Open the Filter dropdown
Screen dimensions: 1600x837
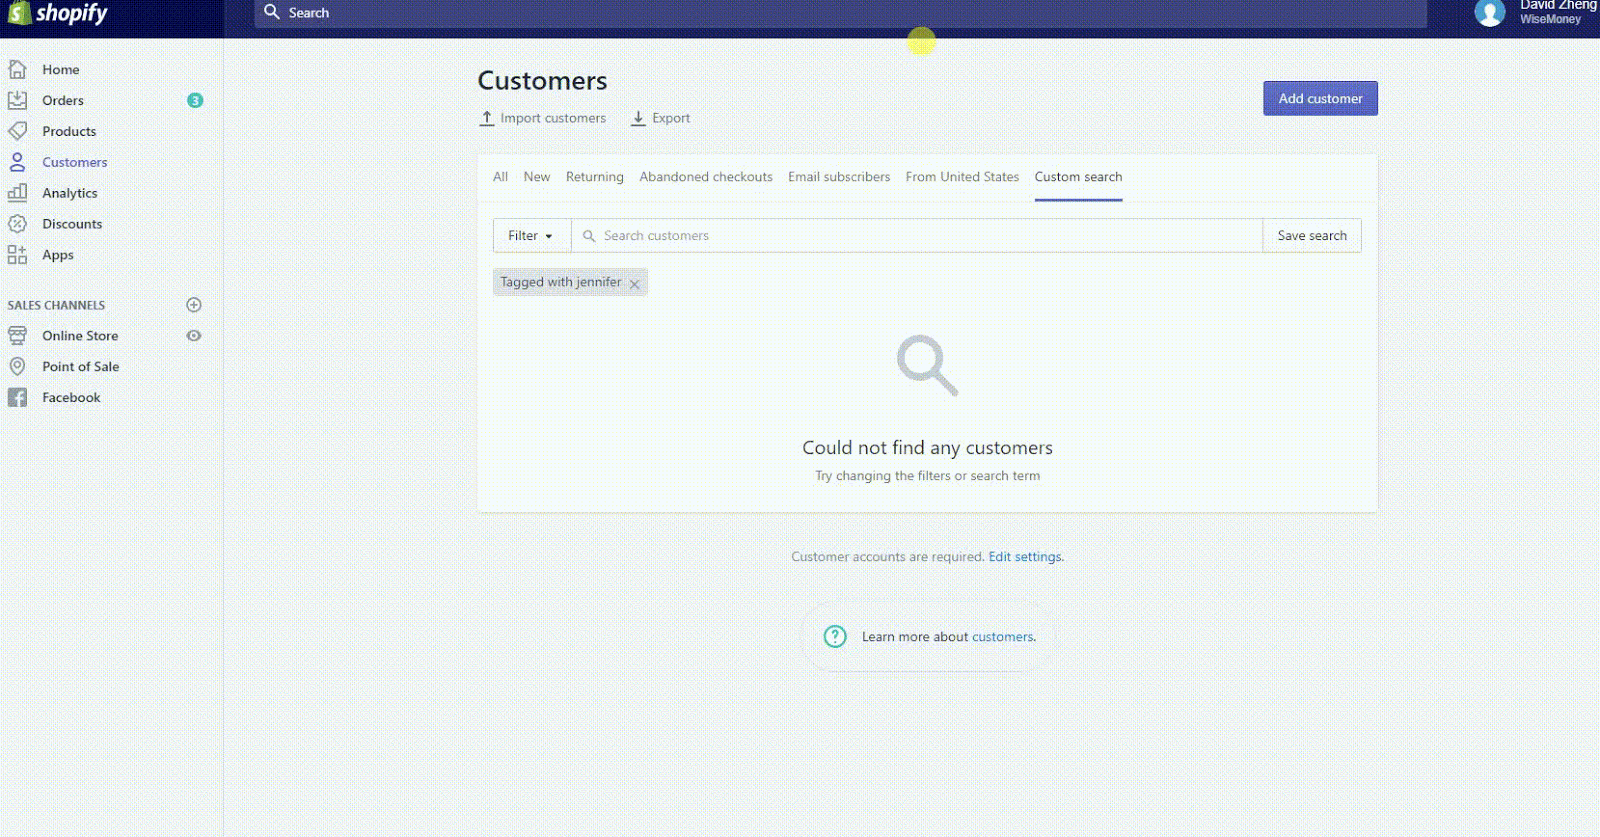coord(531,236)
